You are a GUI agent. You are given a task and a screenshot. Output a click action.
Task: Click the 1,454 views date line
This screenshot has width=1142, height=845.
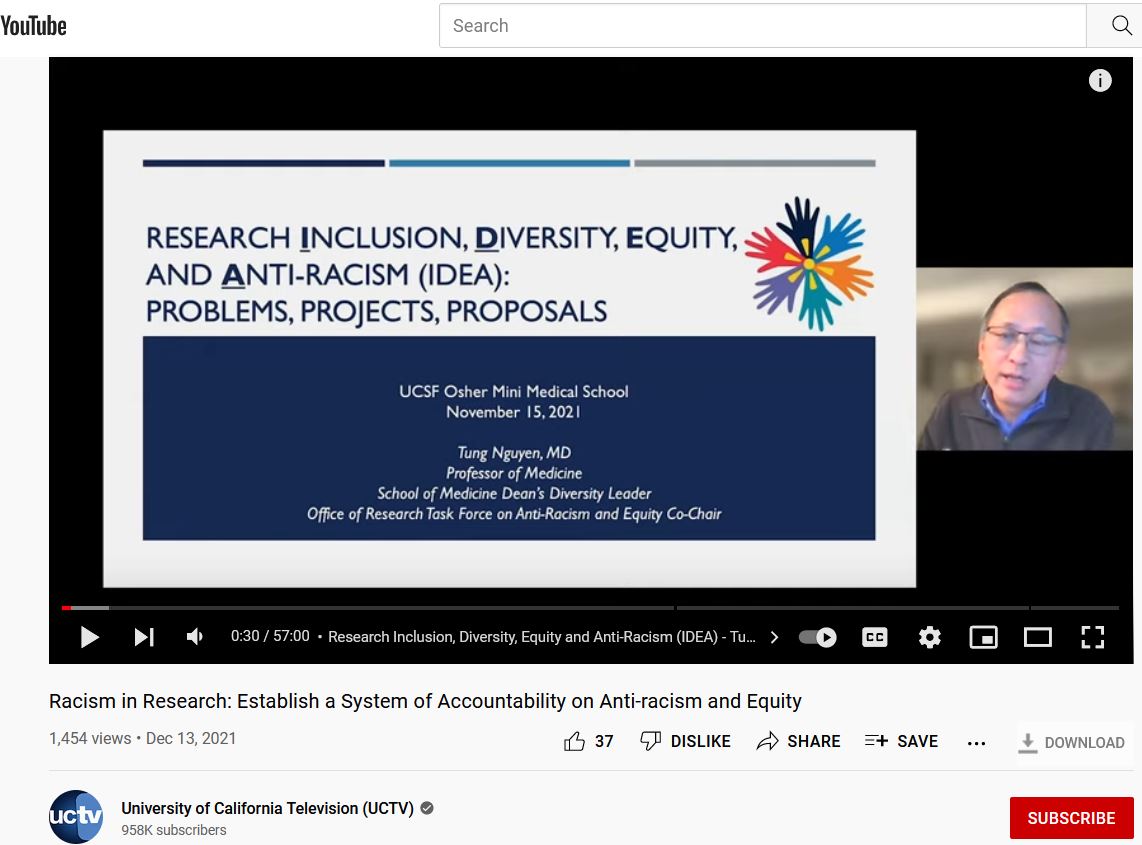(x=143, y=739)
